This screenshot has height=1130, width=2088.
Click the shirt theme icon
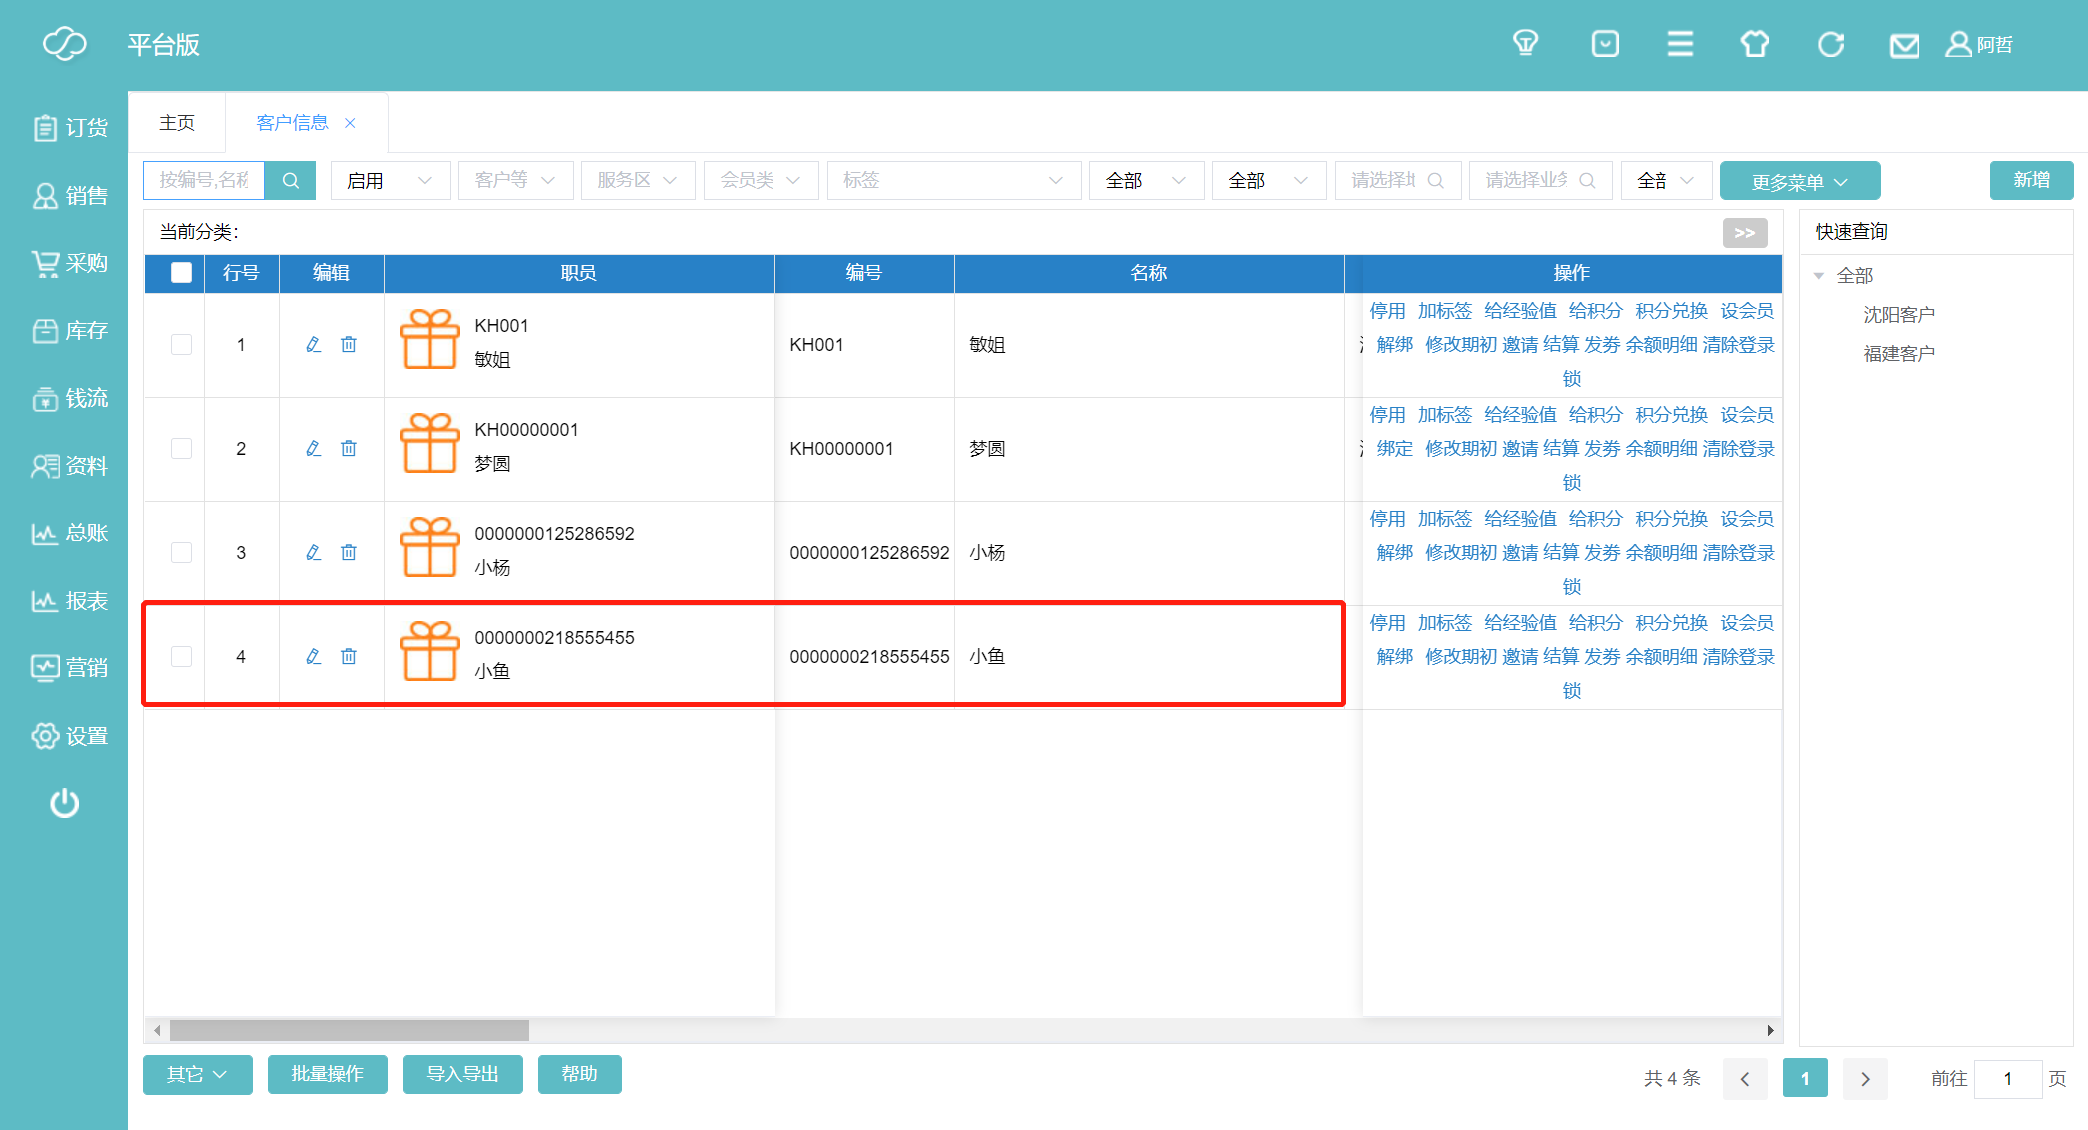coord(1755,44)
